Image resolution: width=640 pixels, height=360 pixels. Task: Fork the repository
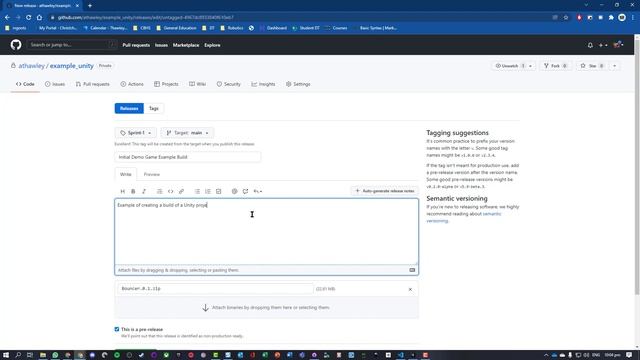click(x=556, y=66)
